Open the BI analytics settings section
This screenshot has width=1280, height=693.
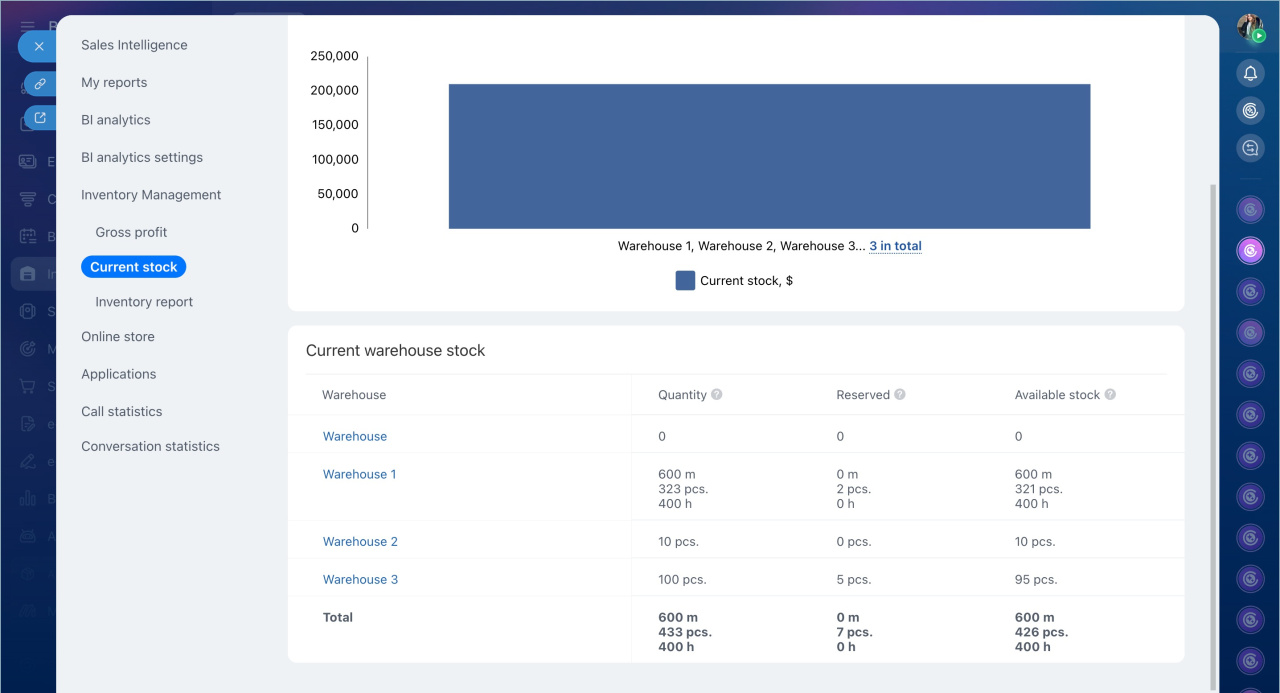tap(142, 157)
